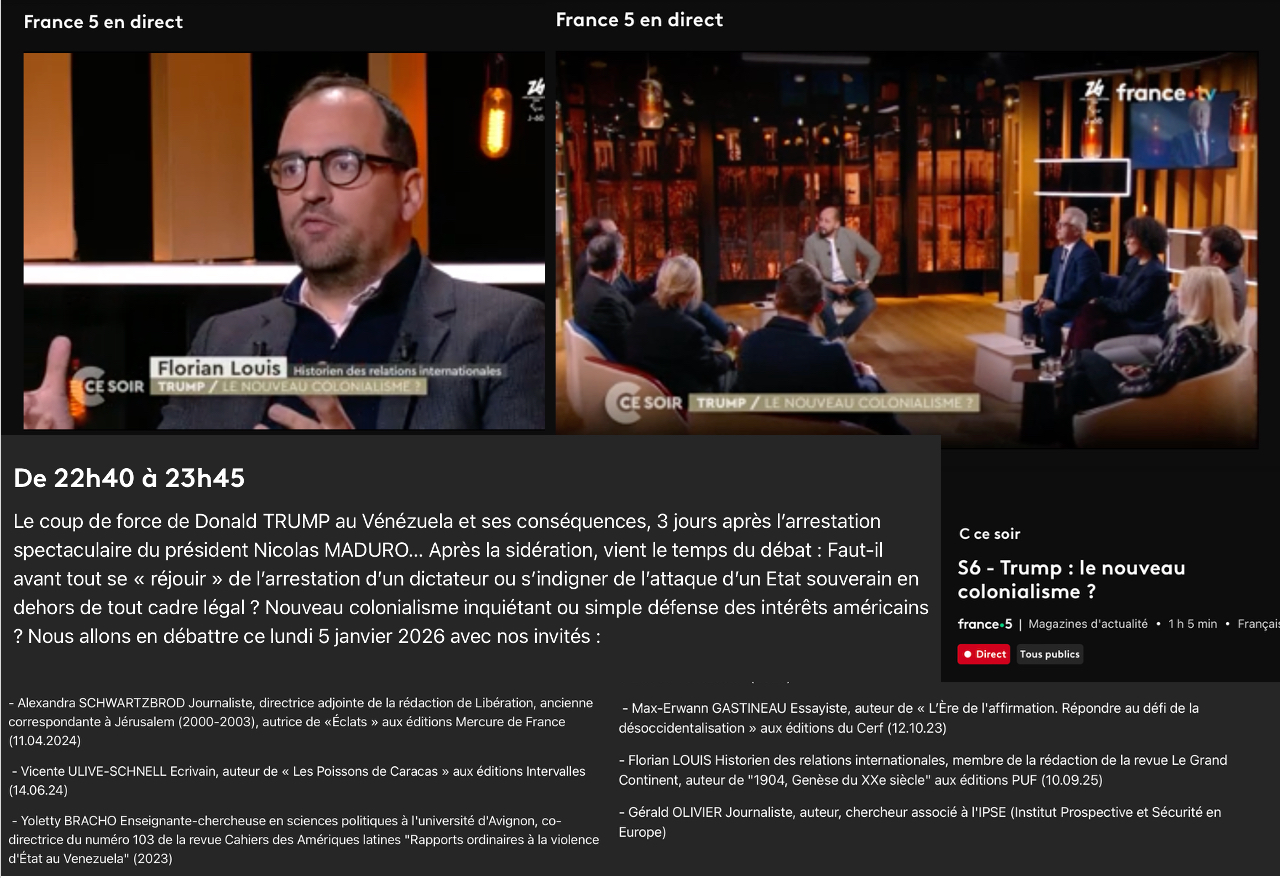Click the C ce soir logo in studio video

[x=644, y=403]
